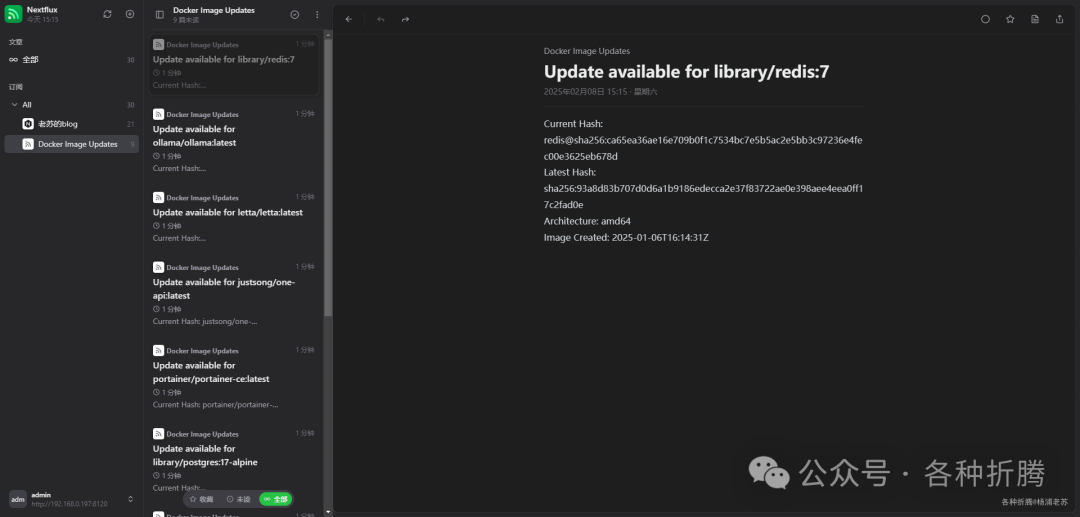
Task: Open the ollama/ollama:latest update article
Action: pyautogui.click(x=233, y=141)
